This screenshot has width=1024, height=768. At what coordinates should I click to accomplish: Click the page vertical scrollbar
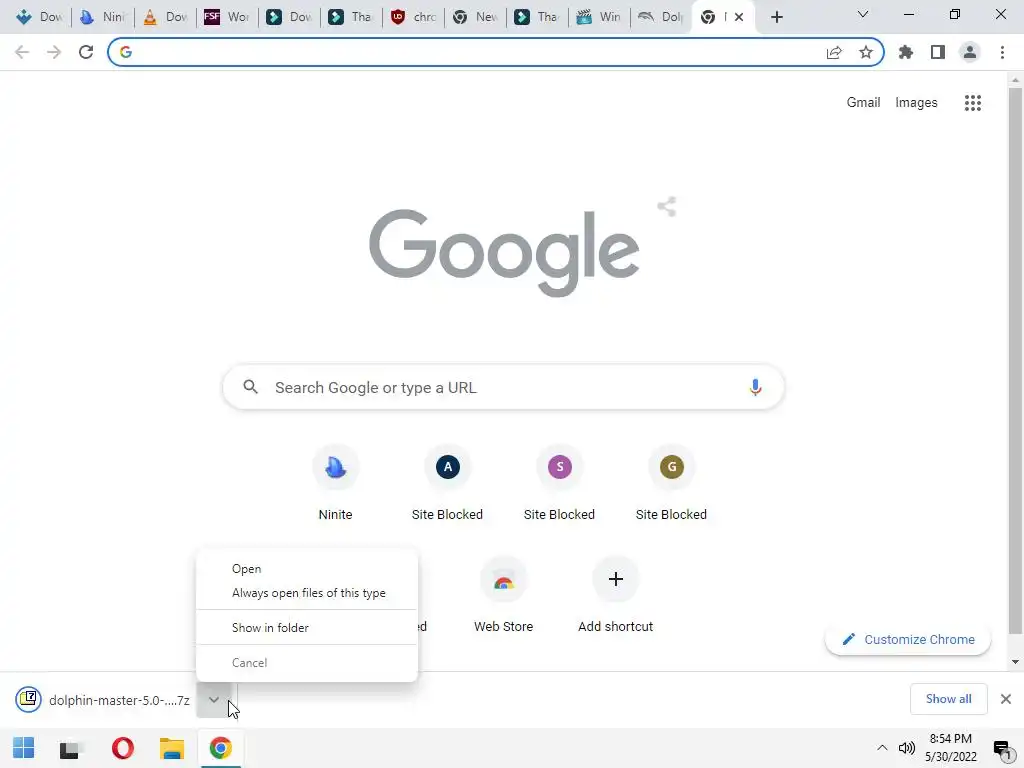point(1015,360)
